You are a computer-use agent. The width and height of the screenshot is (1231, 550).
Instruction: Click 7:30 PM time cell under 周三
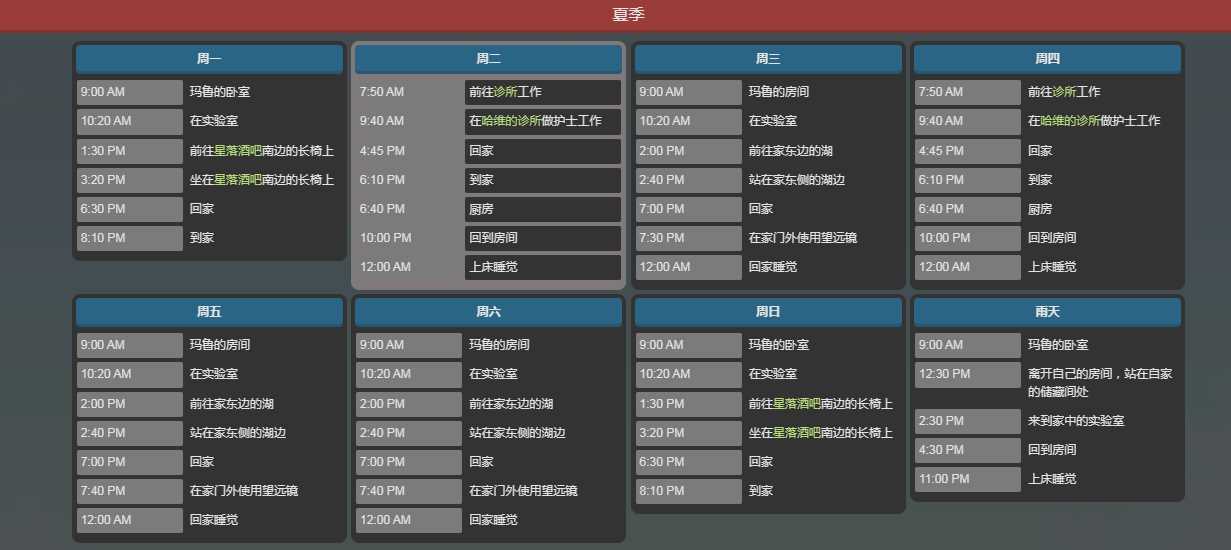pos(689,238)
